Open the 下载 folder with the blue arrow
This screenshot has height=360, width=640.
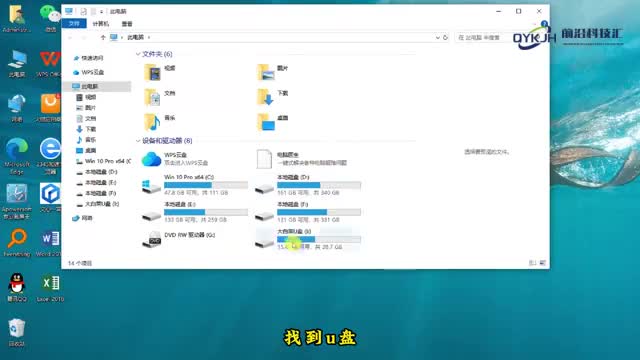266,98
